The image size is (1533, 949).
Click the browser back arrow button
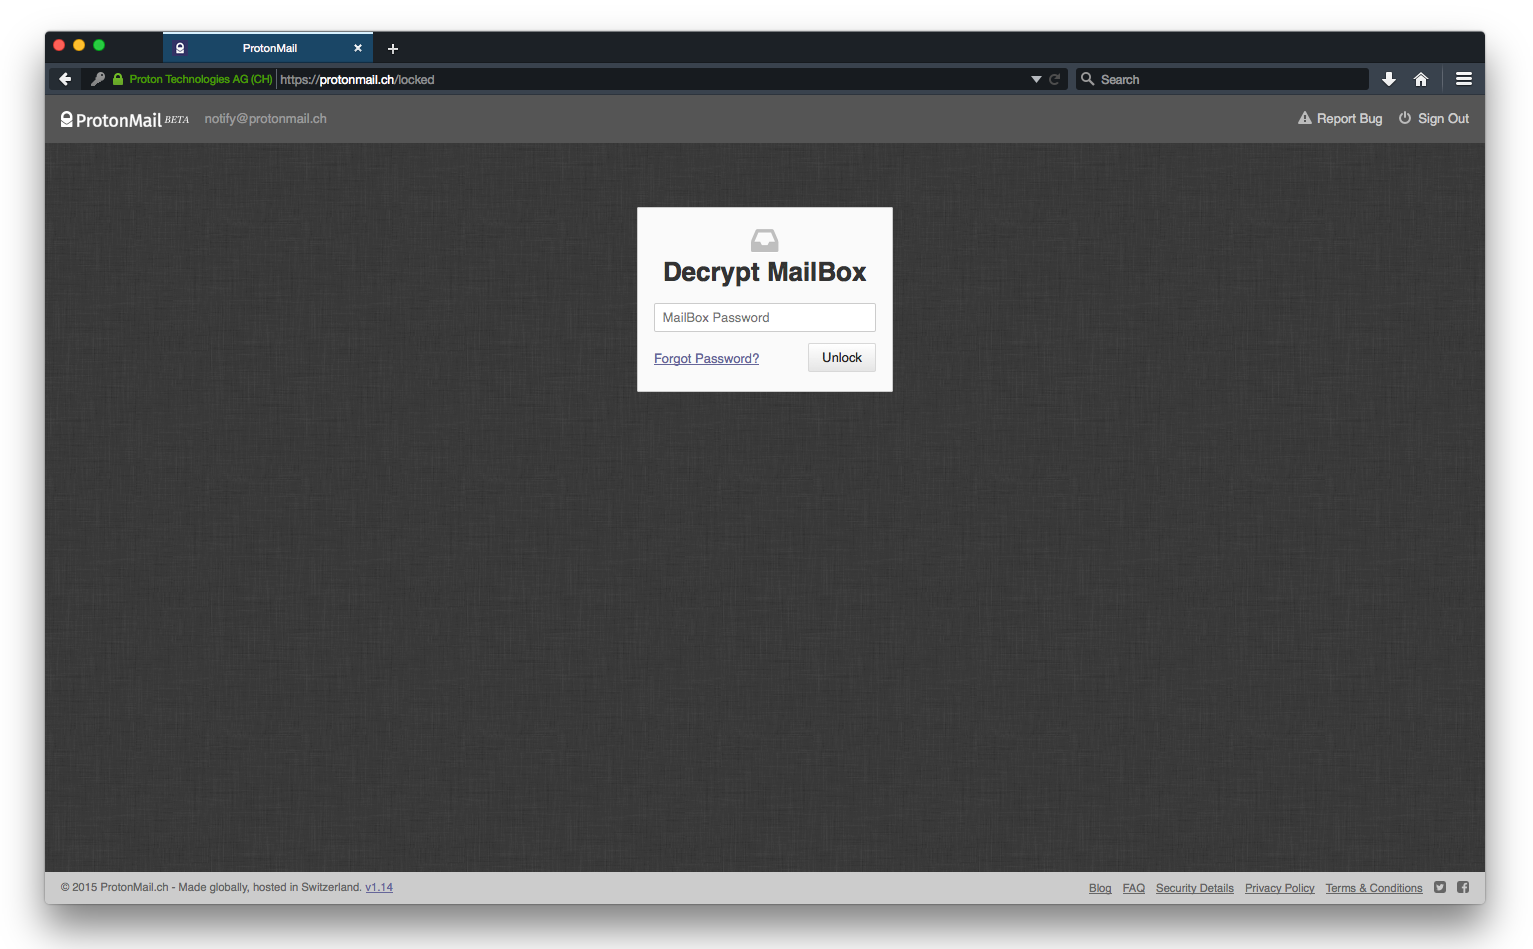pos(65,79)
